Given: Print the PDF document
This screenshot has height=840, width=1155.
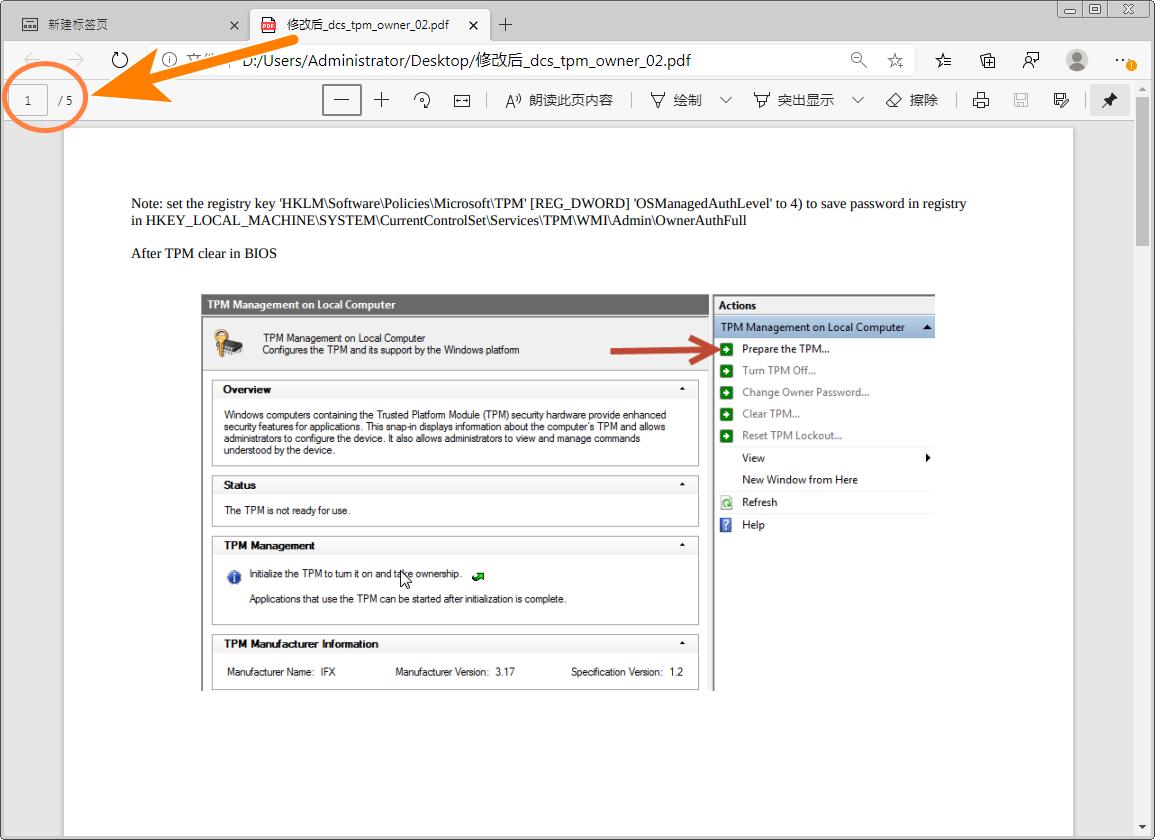Looking at the screenshot, I should (x=980, y=100).
